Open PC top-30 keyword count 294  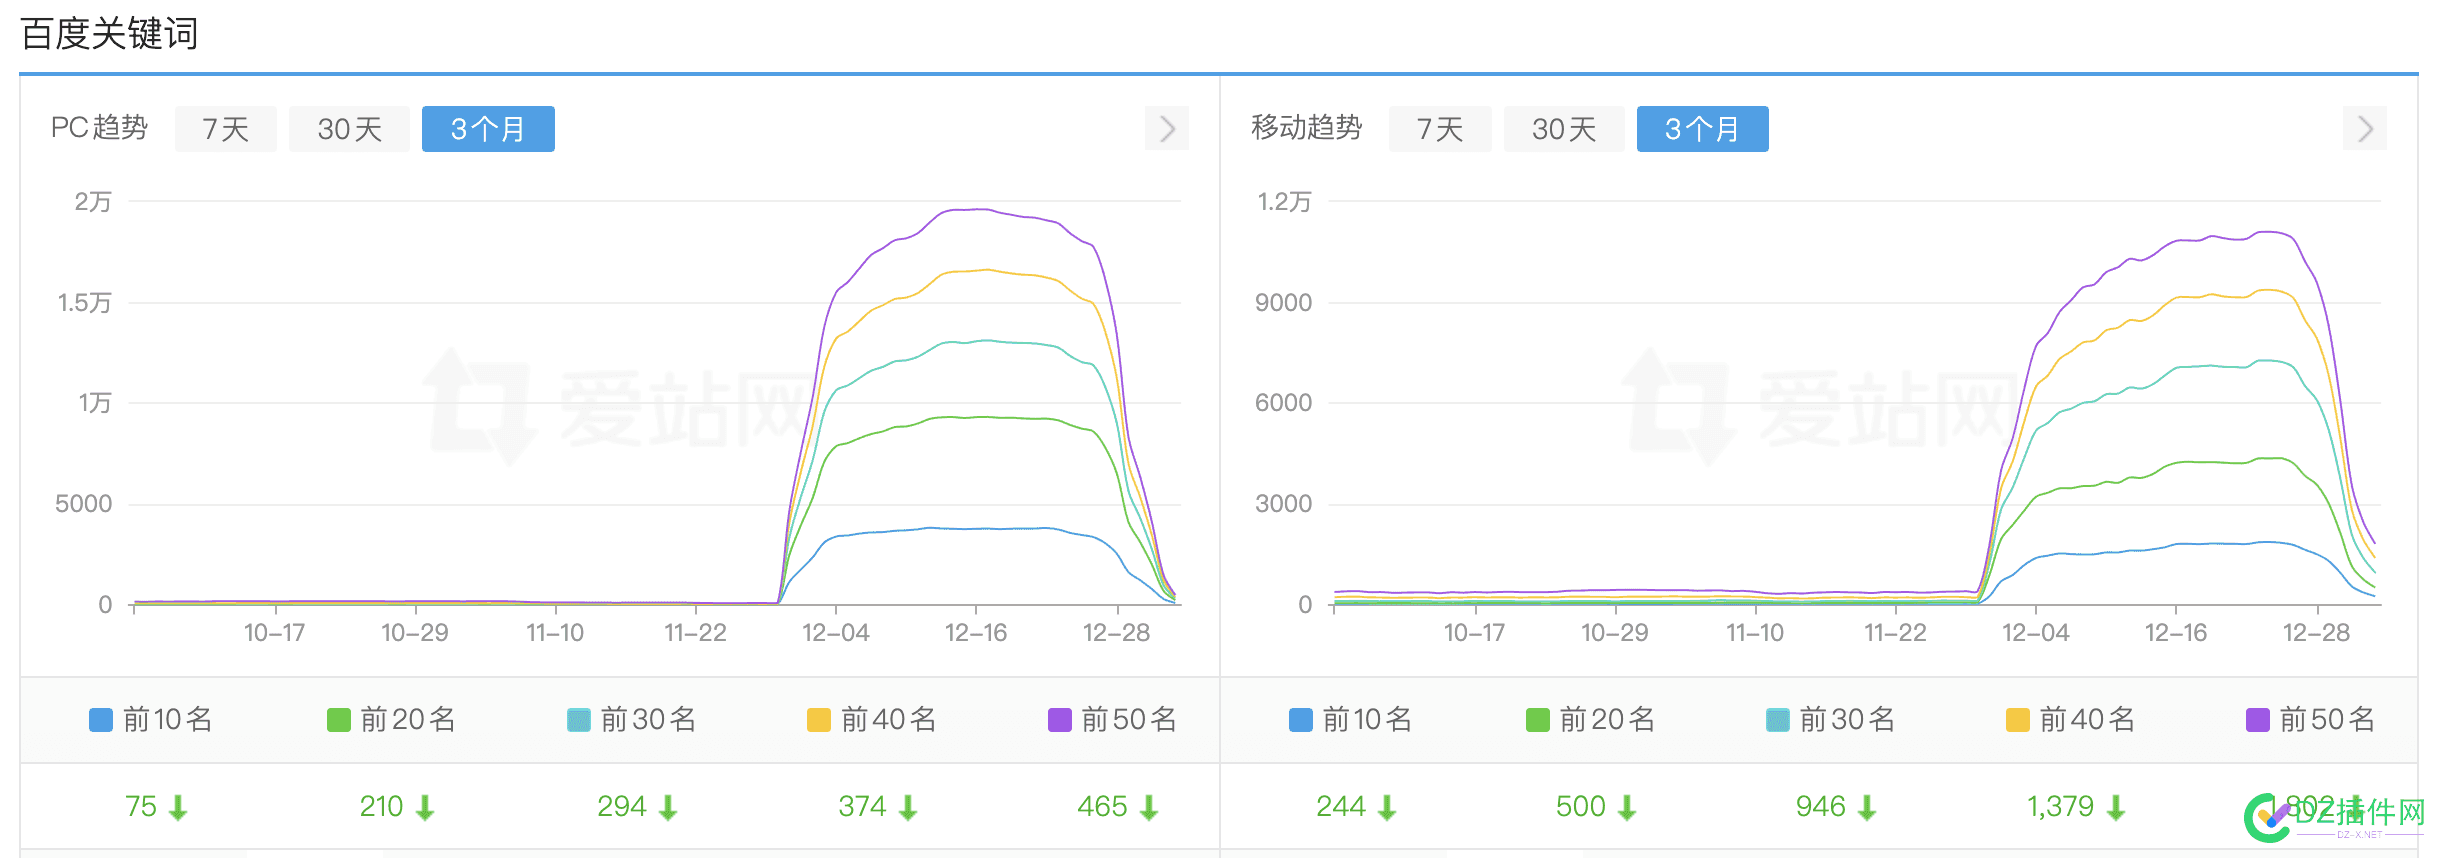tap(621, 806)
